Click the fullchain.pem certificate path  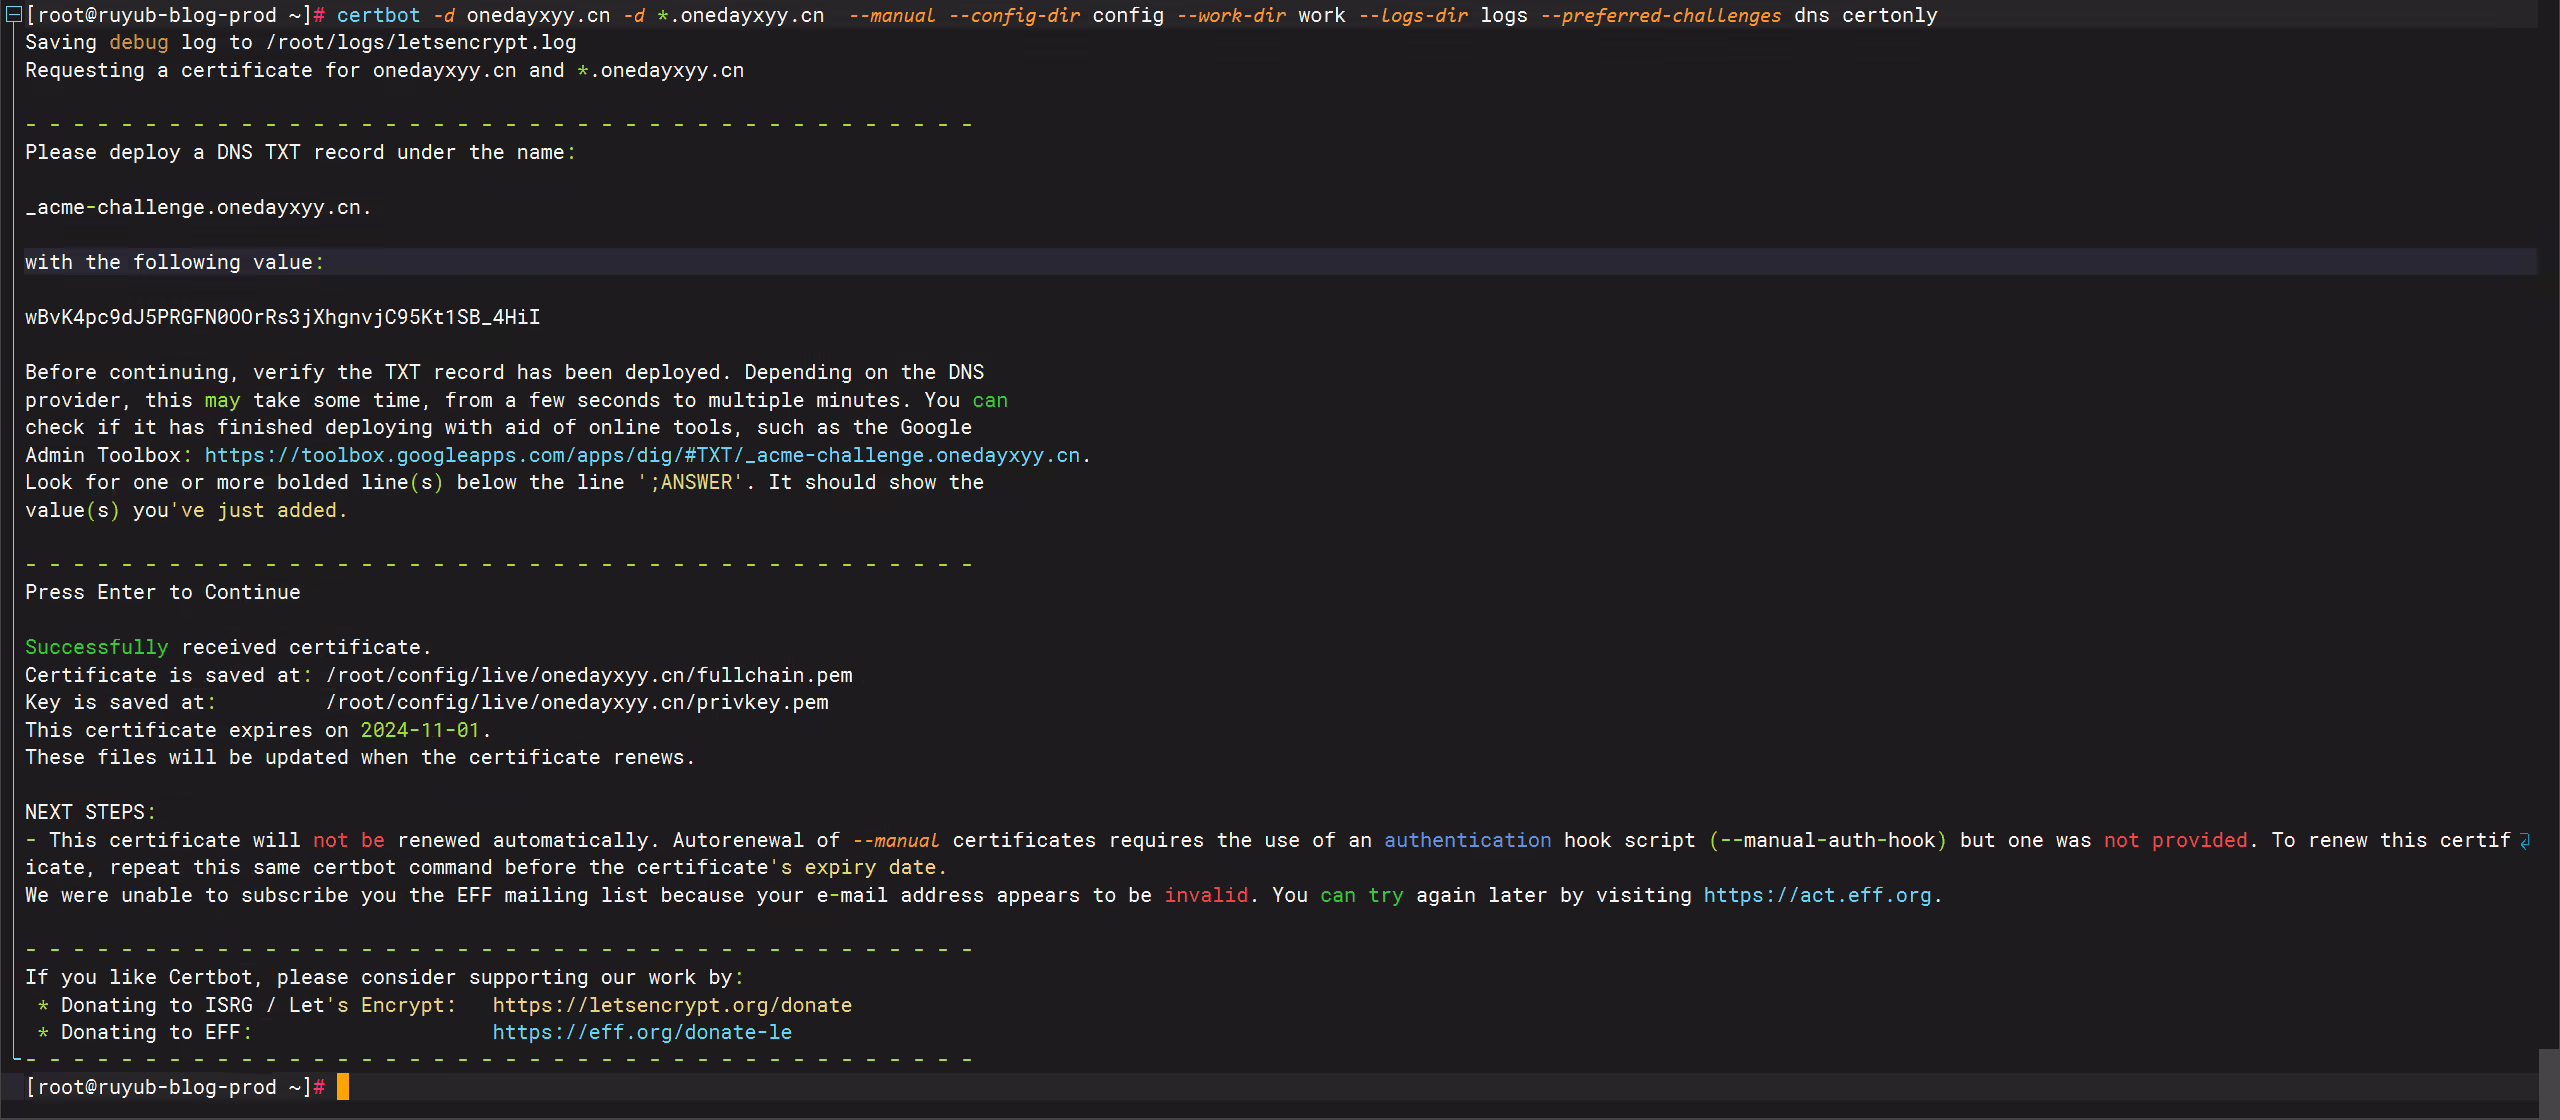(589, 675)
